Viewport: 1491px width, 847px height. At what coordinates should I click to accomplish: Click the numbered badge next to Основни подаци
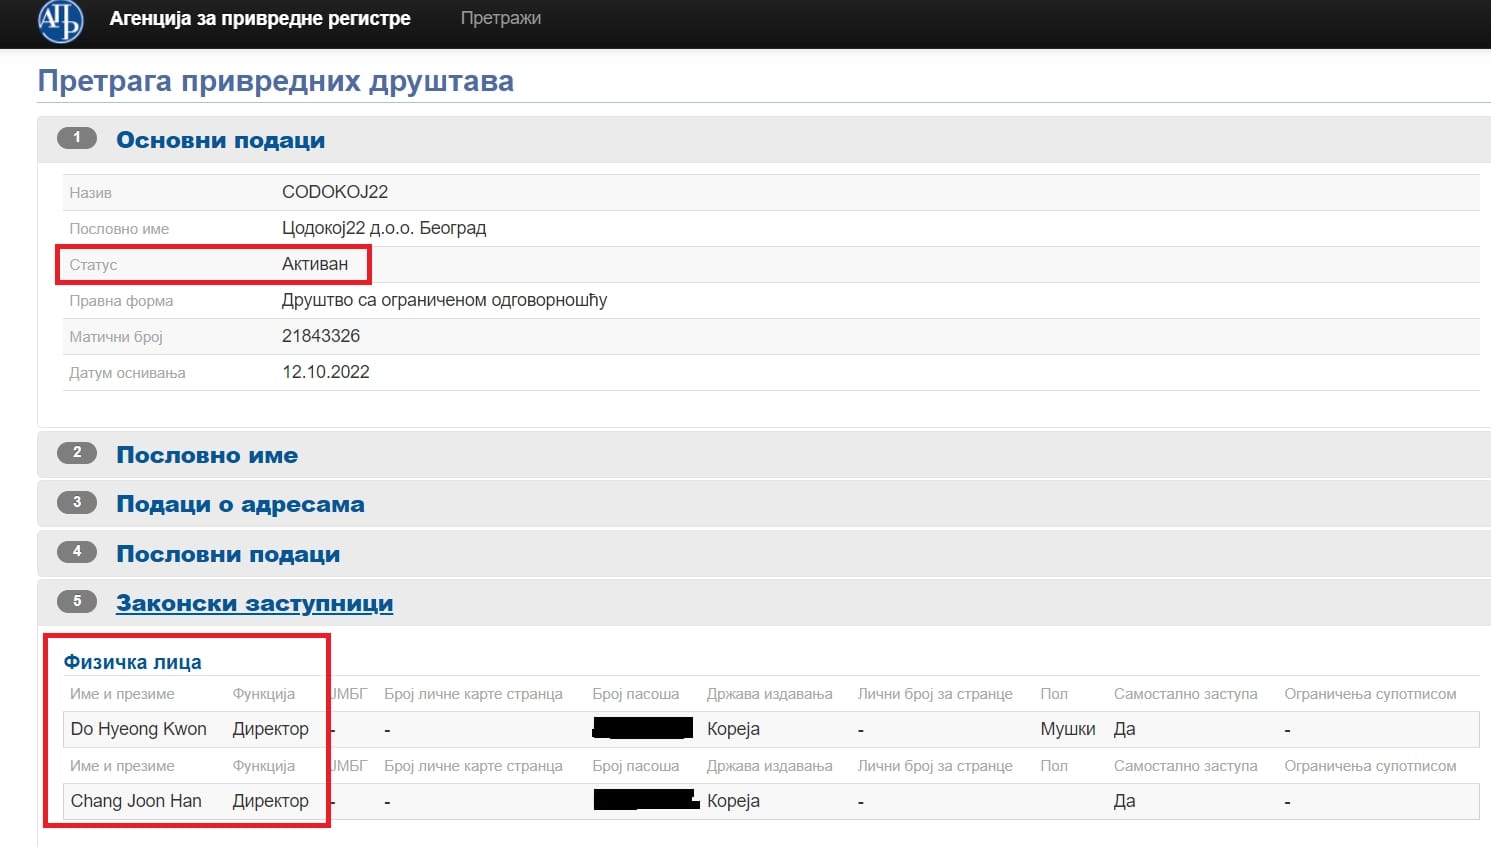point(77,139)
